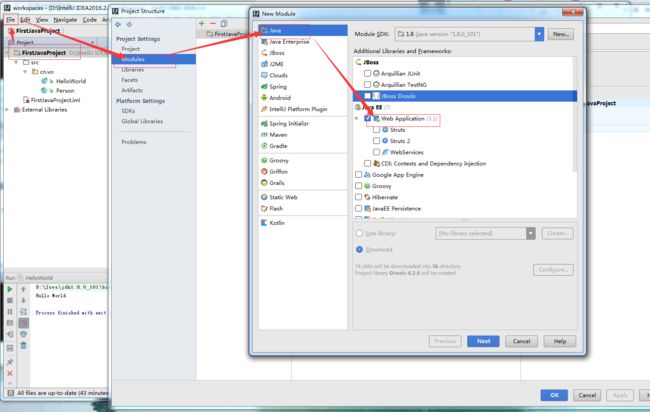The width and height of the screenshot is (650, 412).
Task: Open Code menu
Action: coord(90,19)
